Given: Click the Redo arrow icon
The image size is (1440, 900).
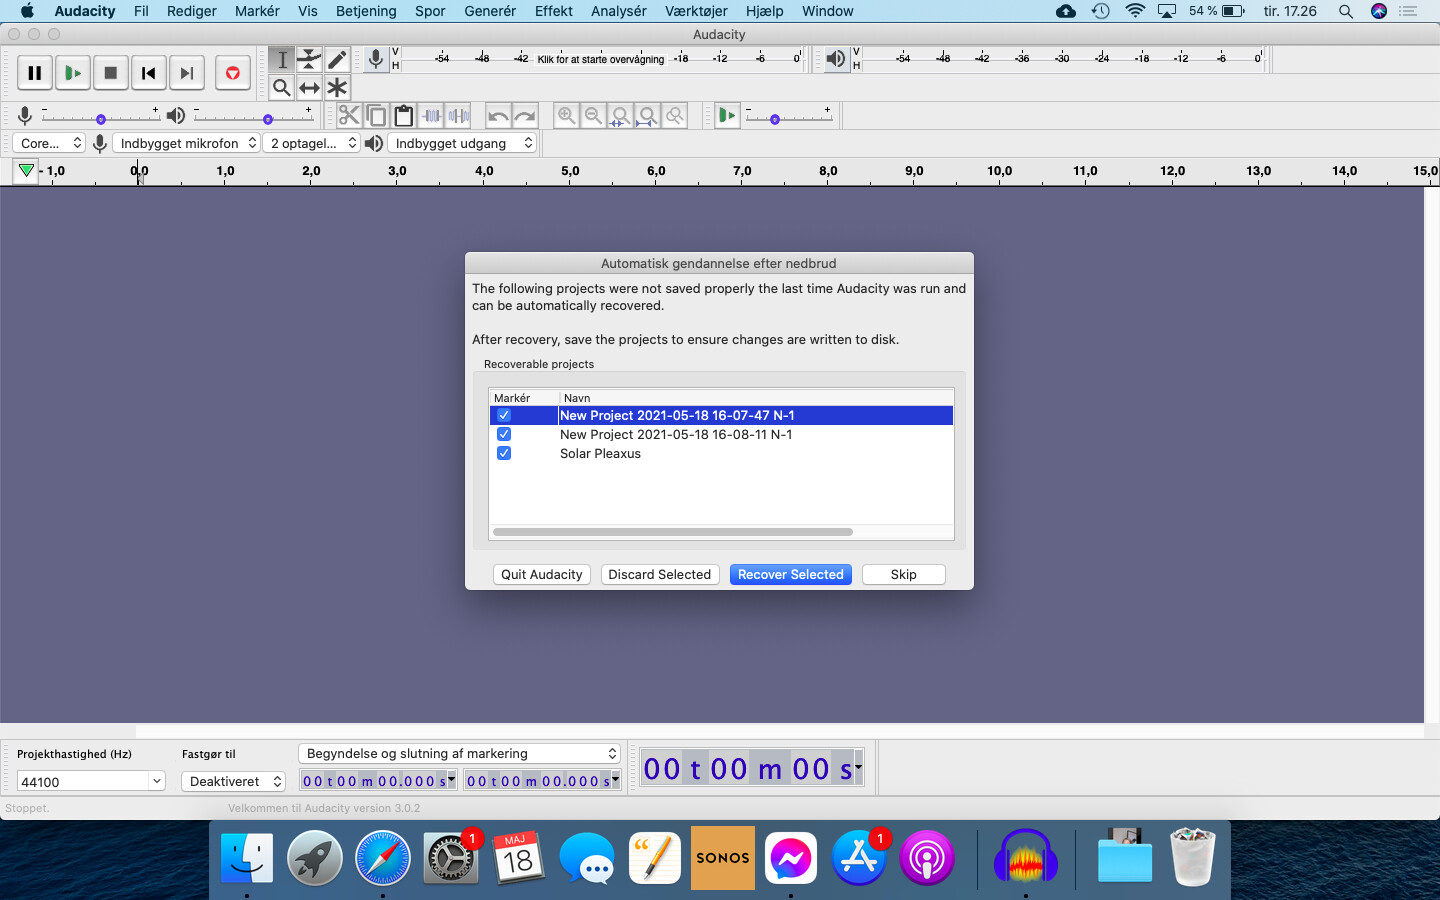Looking at the screenshot, I should click(x=525, y=116).
